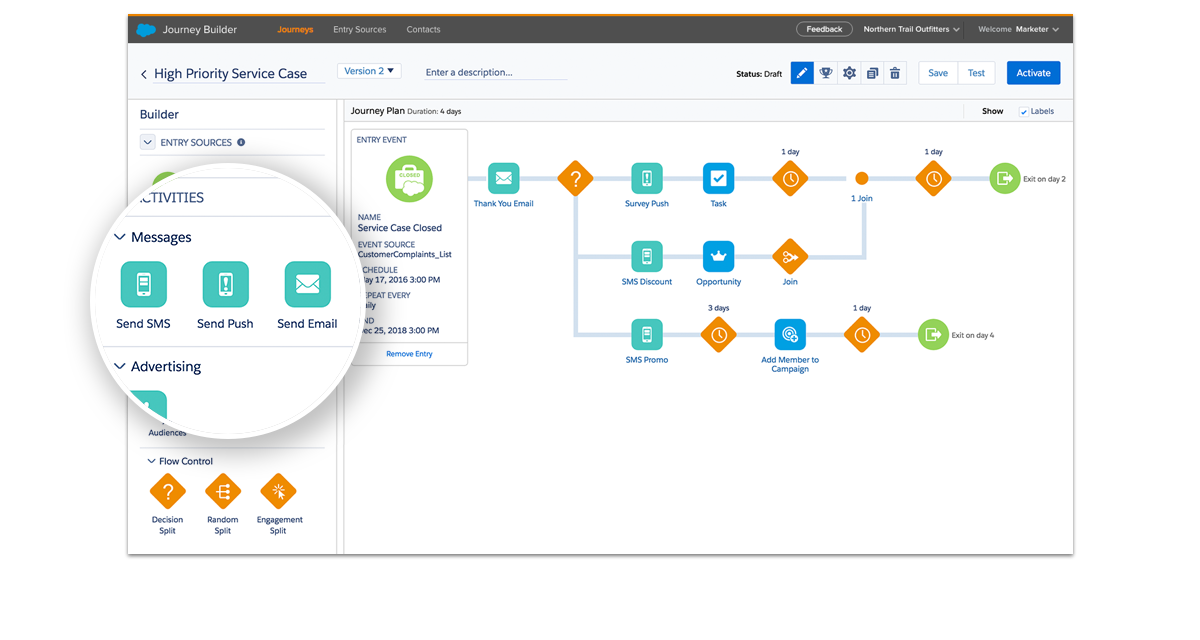
Task: Collapse the Entry Sources section
Action: [148, 143]
